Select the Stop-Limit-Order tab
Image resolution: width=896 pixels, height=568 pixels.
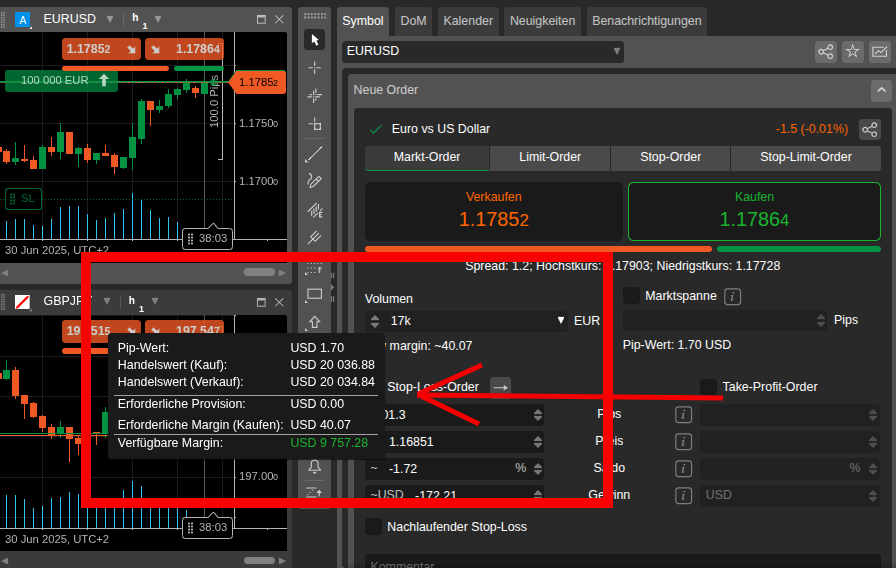(x=806, y=158)
